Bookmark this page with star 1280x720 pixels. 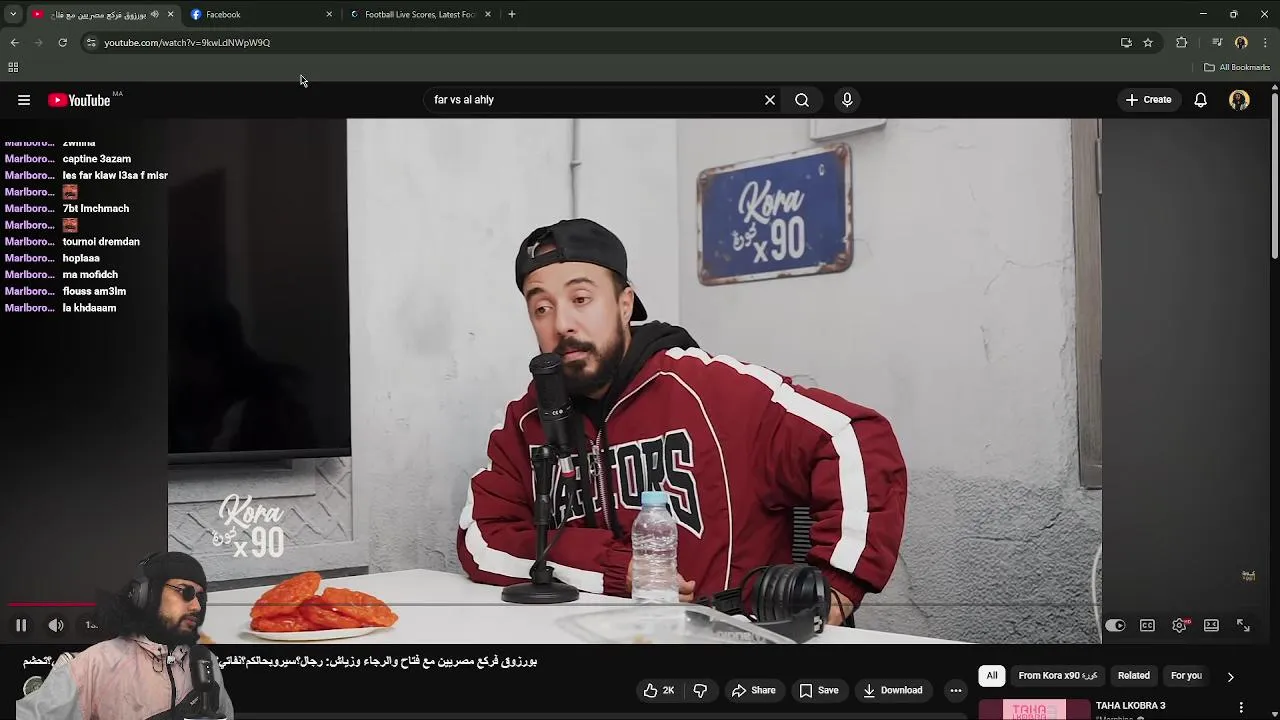tap(1148, 42)
